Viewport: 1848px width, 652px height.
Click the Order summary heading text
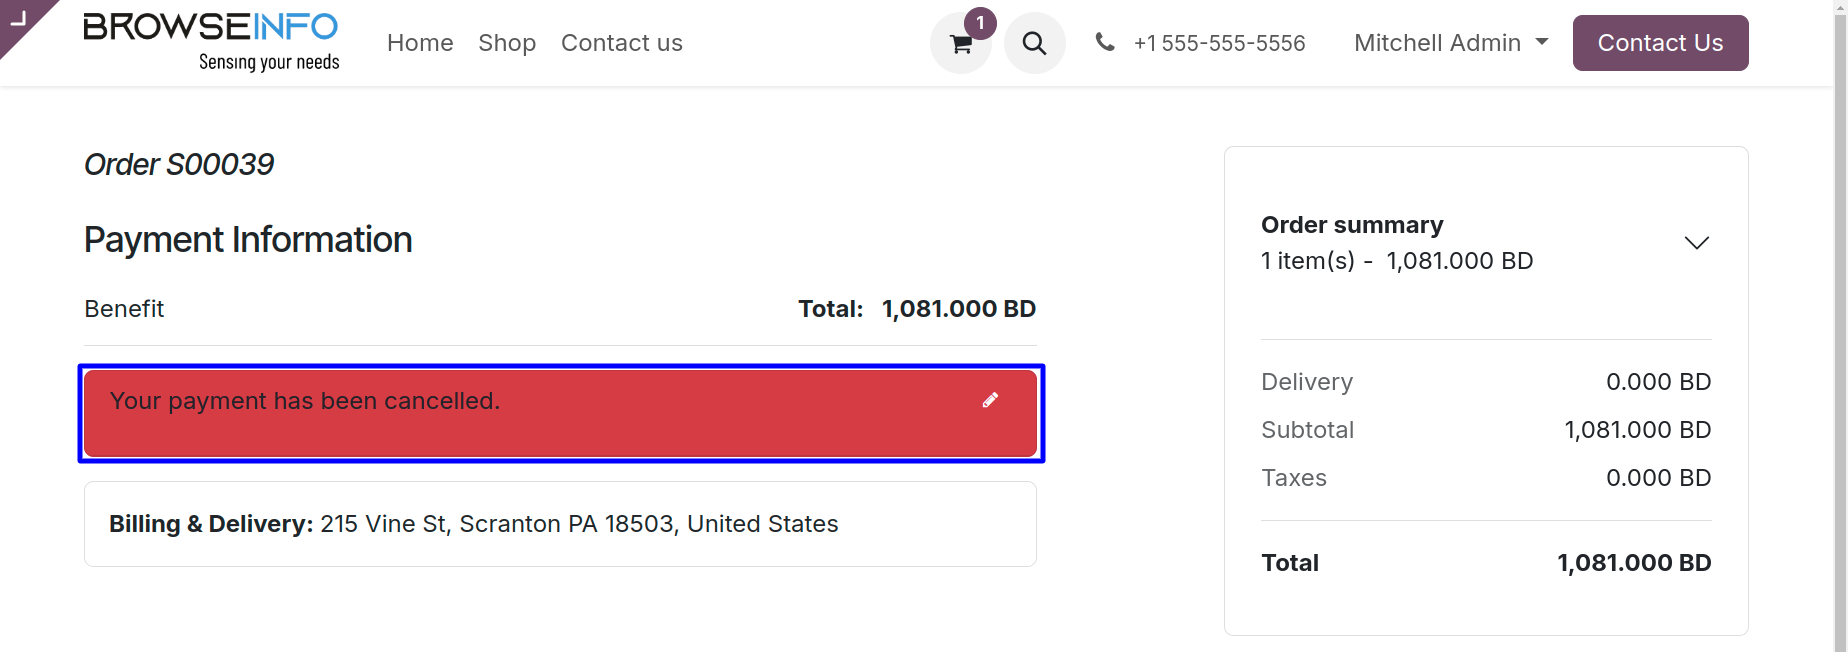point(1352,225)
